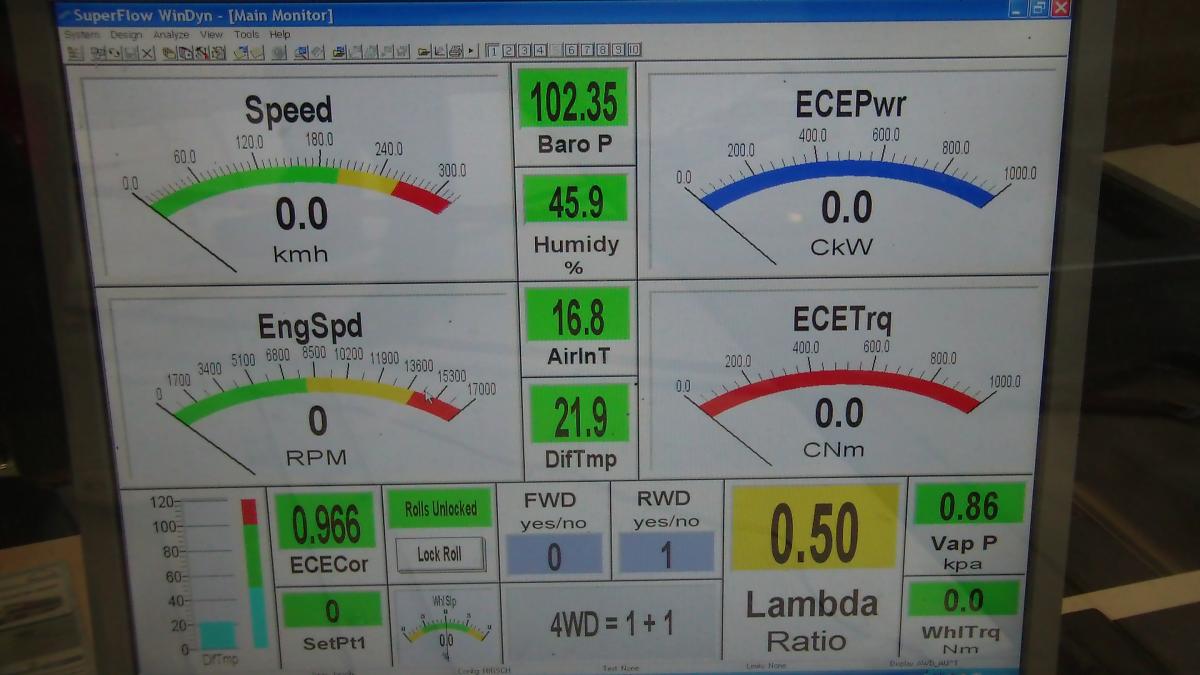
Task: Click the small arrow after printer icon
Action: pos(471,52)
